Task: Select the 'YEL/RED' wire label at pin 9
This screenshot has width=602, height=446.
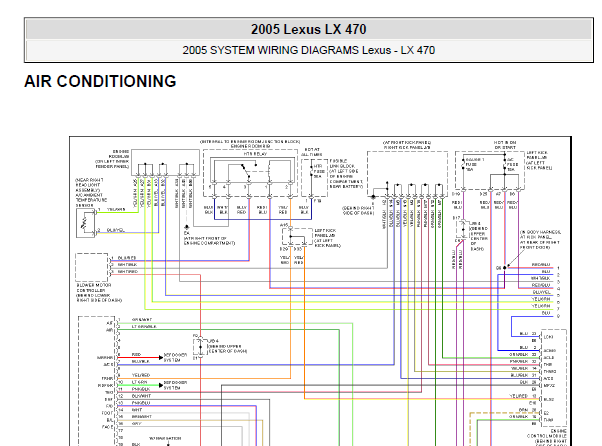Action: click(x=141, y=375)
